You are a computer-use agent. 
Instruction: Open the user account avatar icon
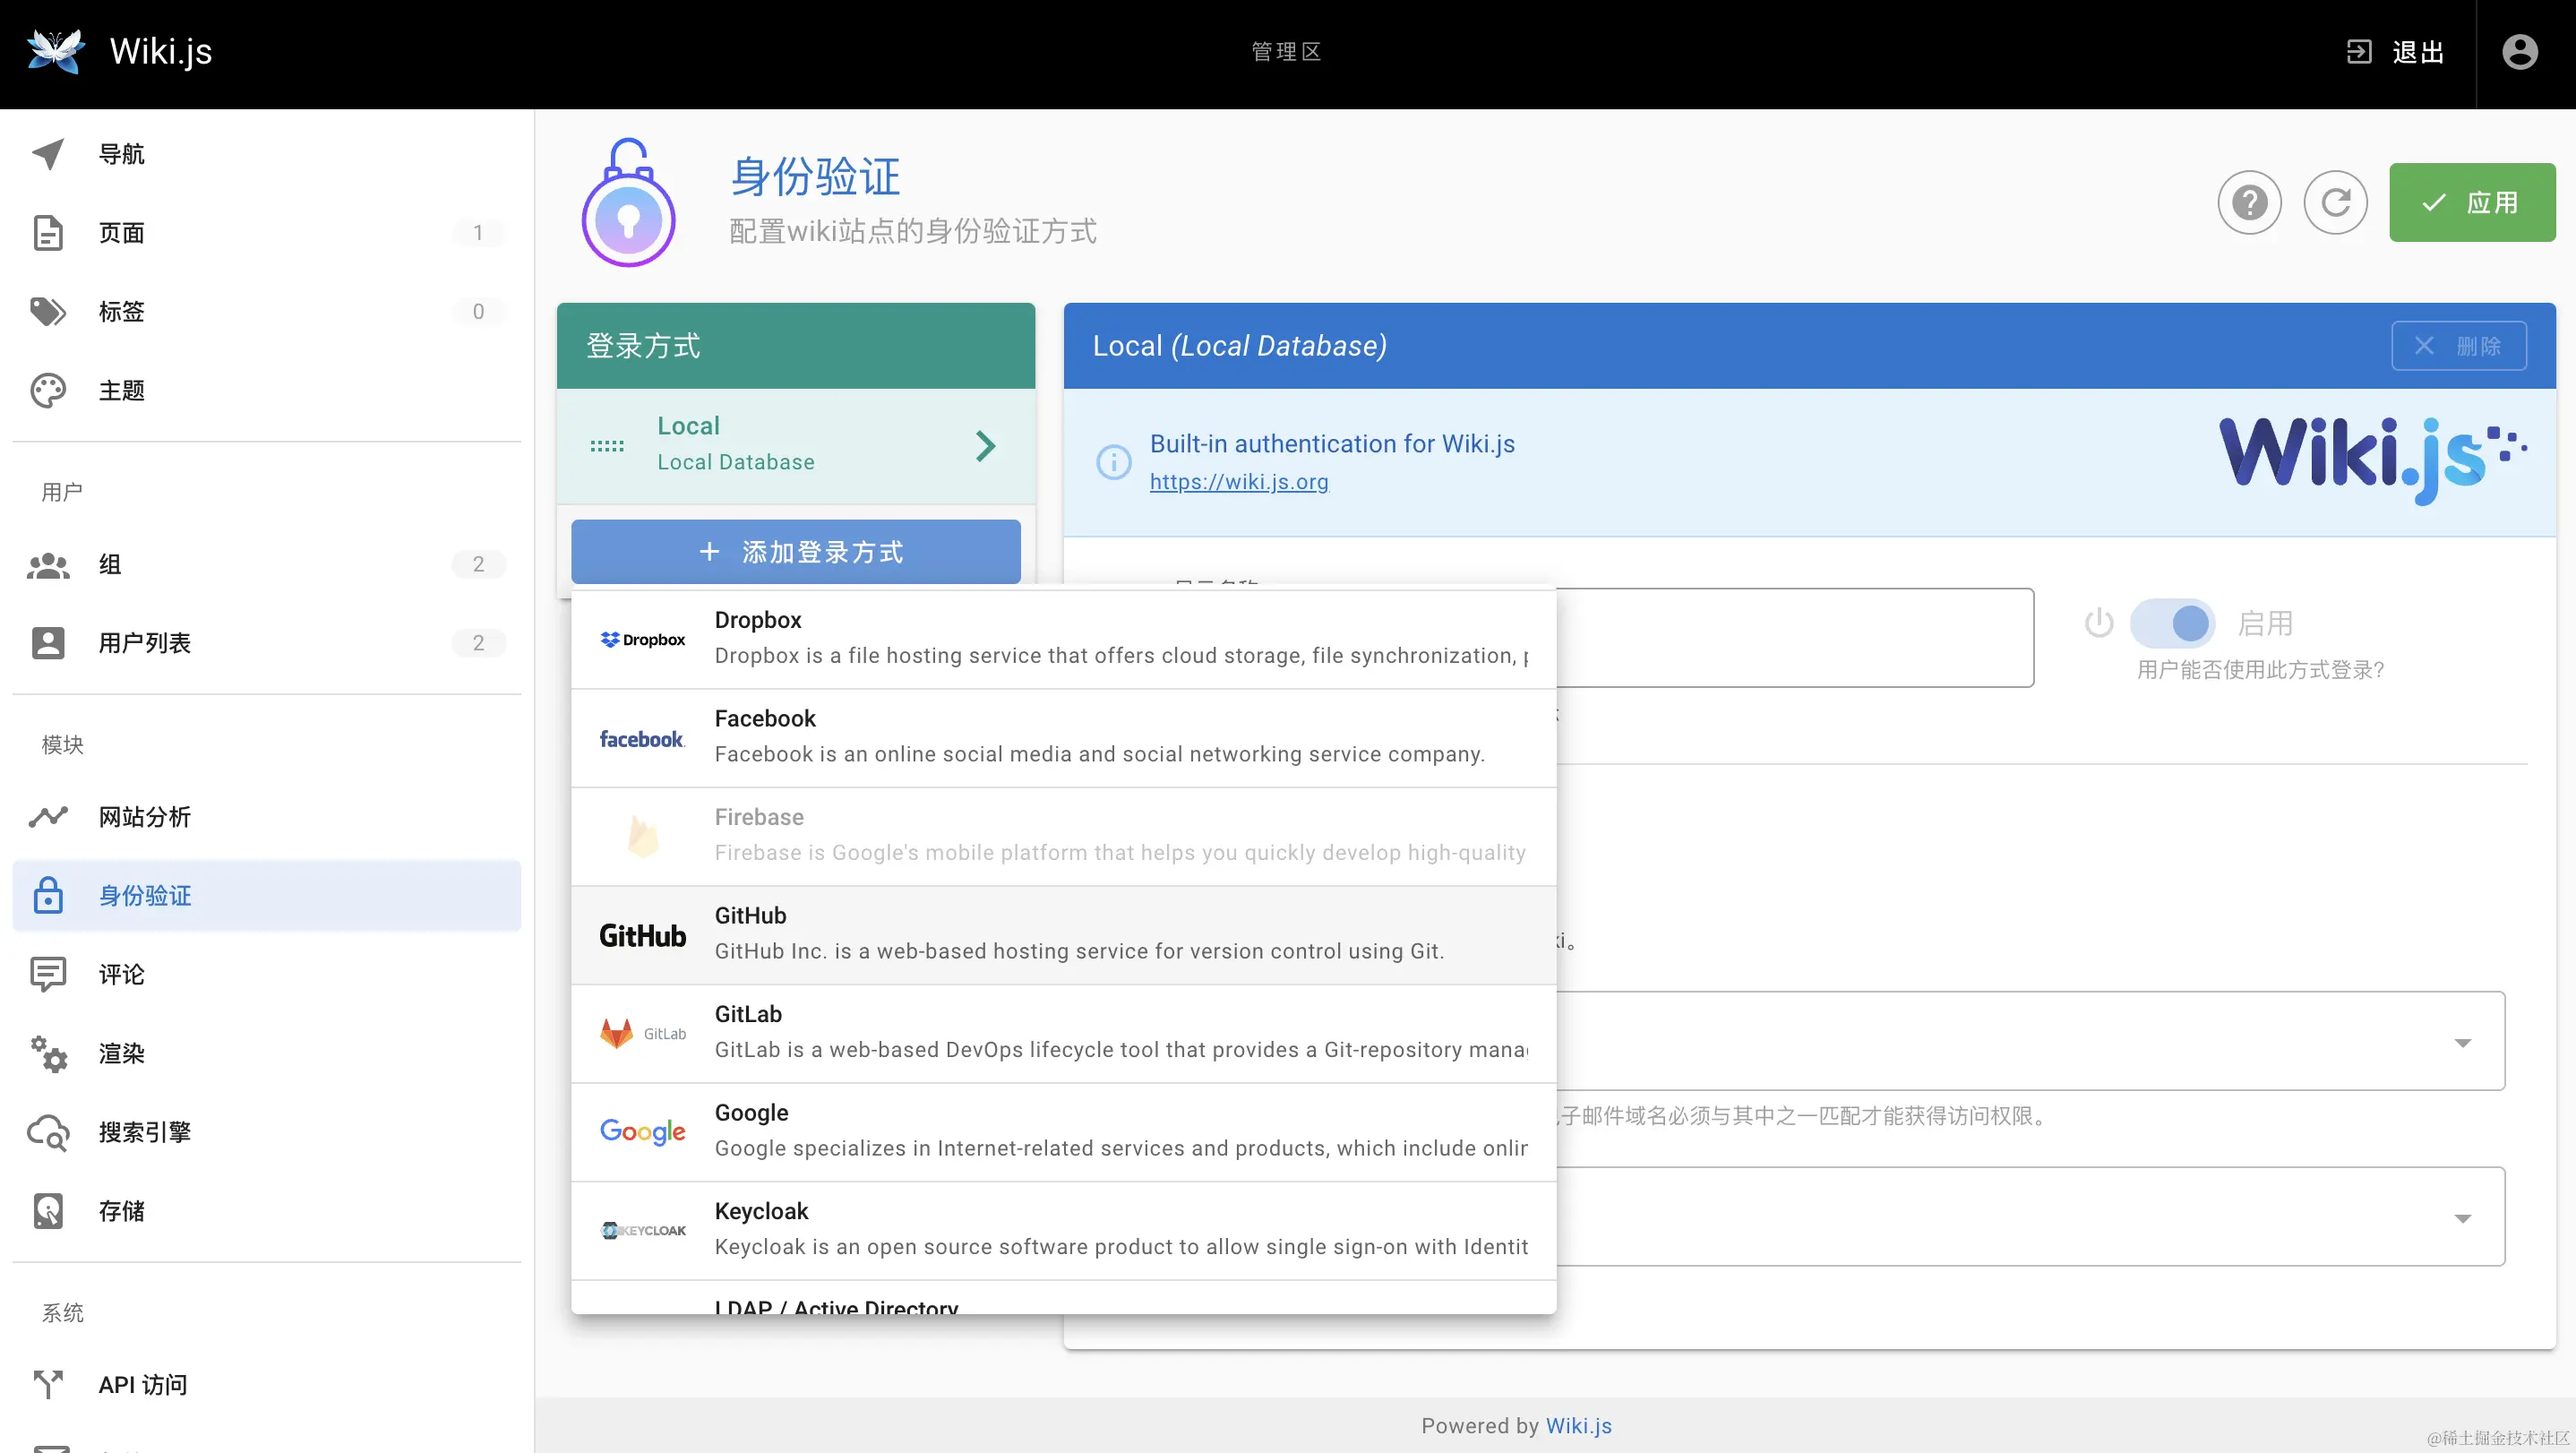pos(2519,52)
